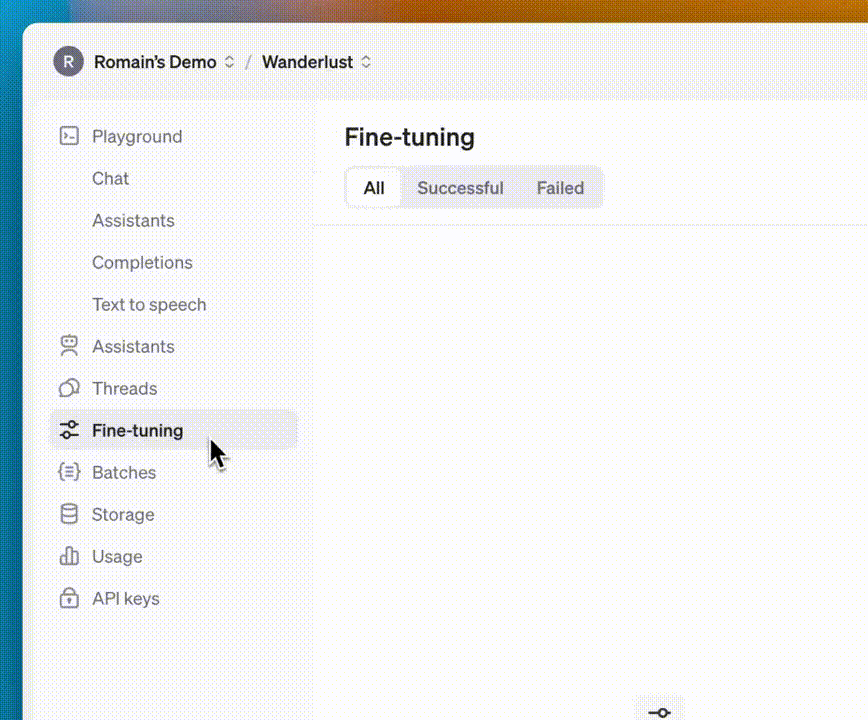Go to Completions playground
The height and width of the screenshot is (720, 868).
point(142,262)
